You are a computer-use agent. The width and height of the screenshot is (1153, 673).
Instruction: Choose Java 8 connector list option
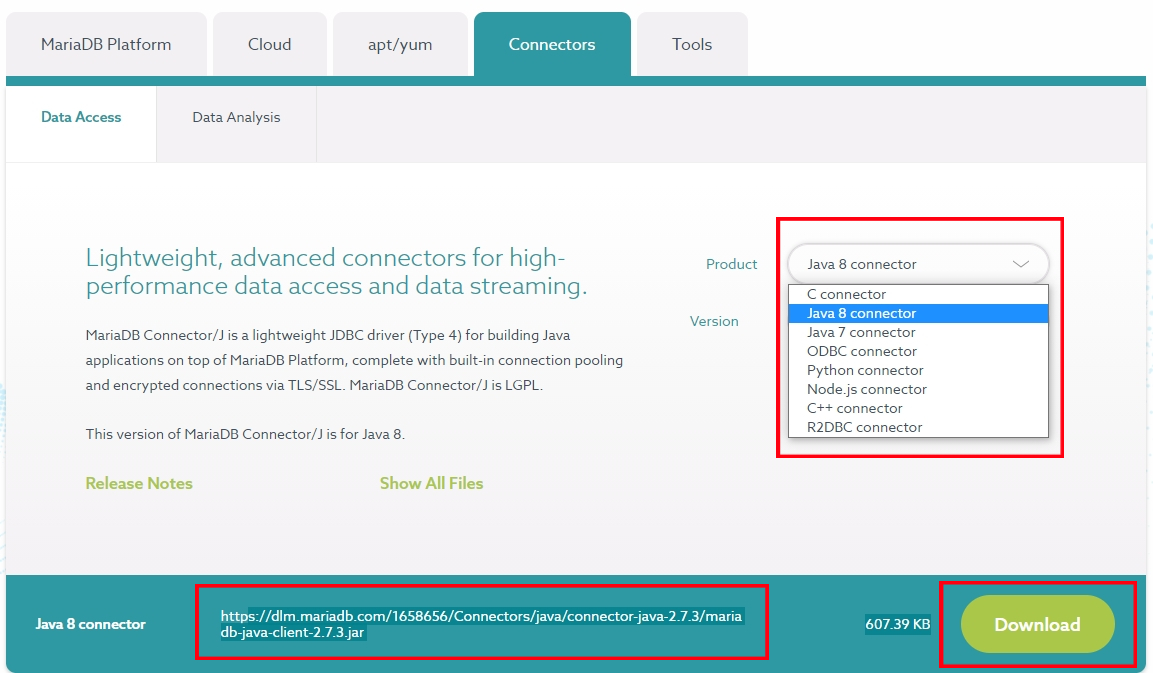pos(918,313)
